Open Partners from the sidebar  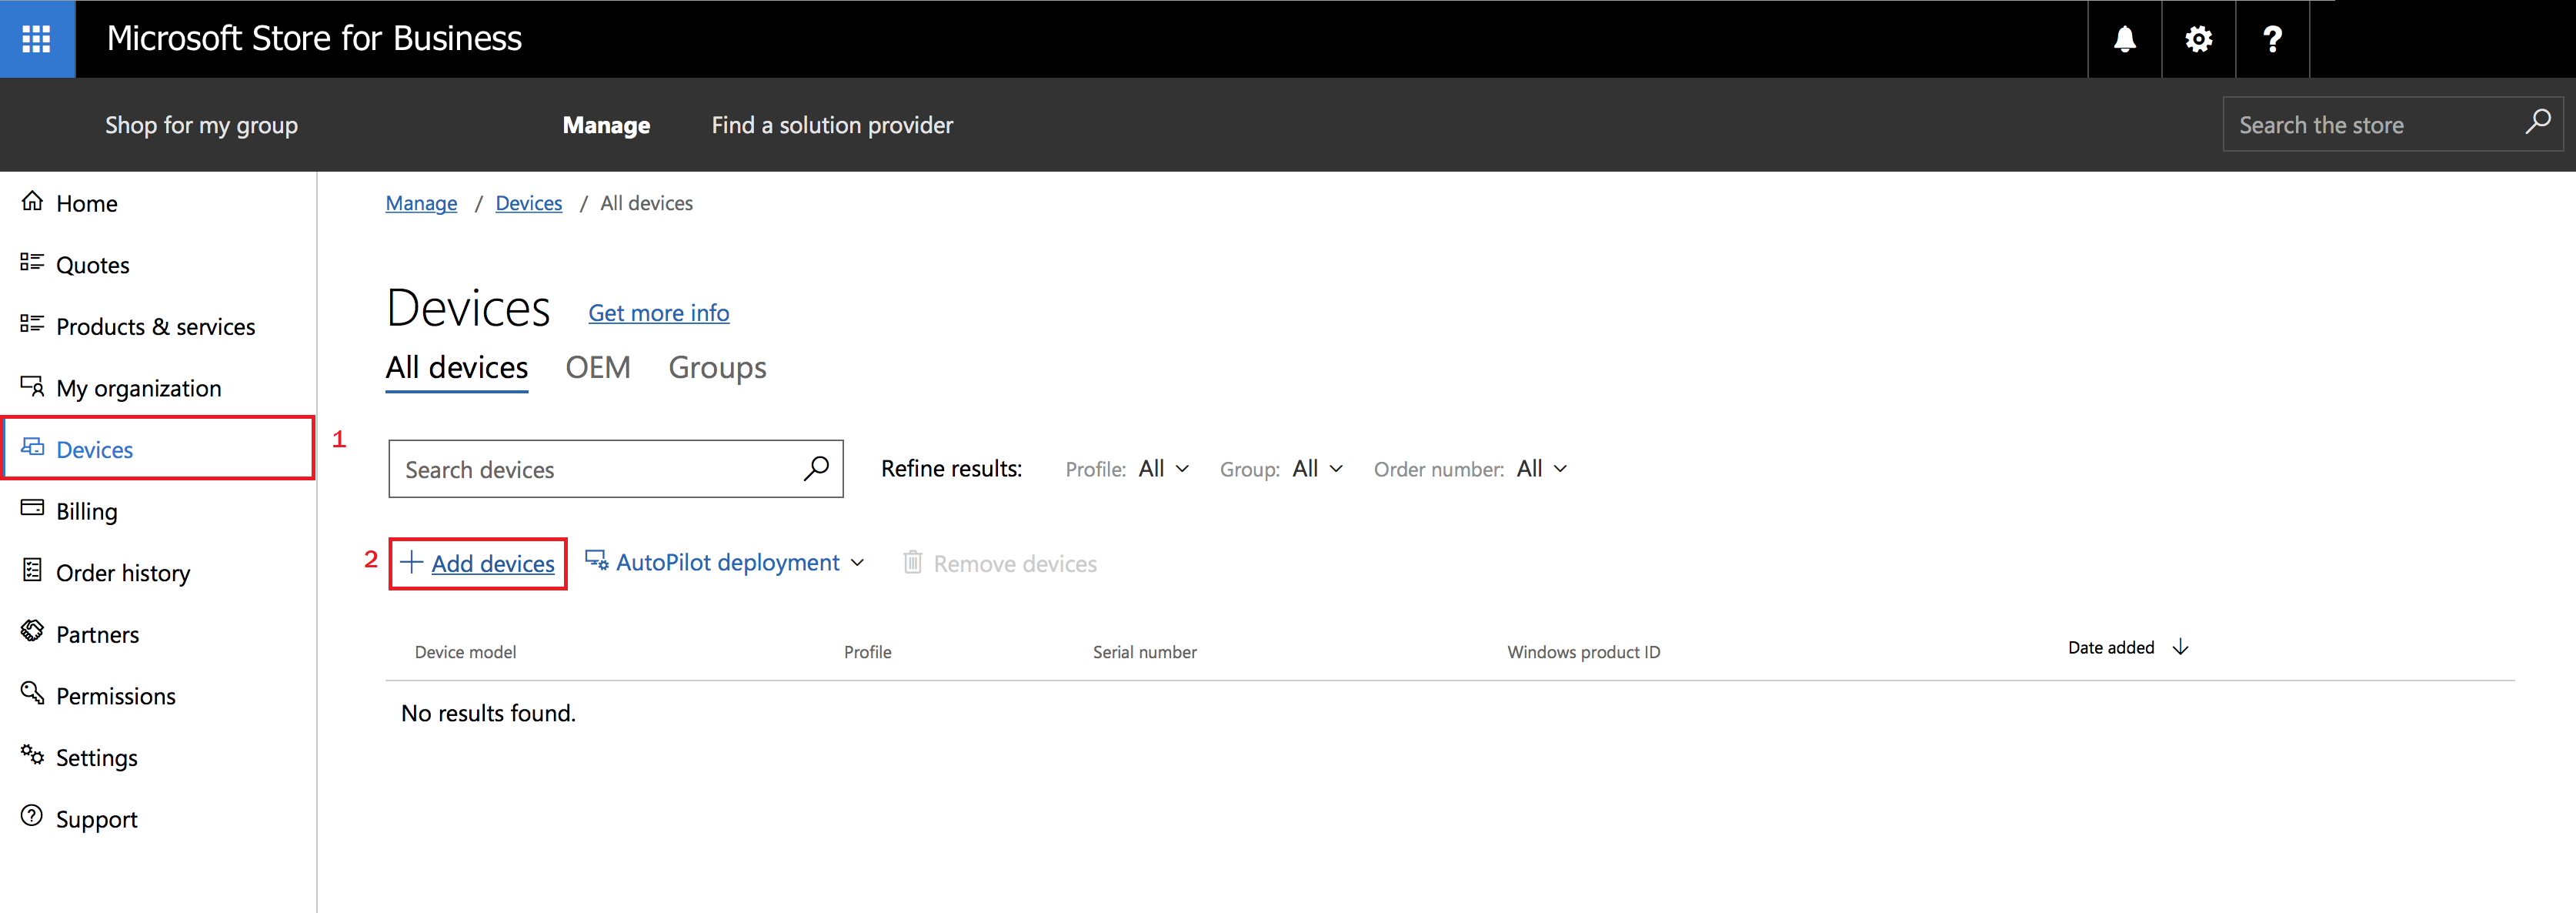97,634
